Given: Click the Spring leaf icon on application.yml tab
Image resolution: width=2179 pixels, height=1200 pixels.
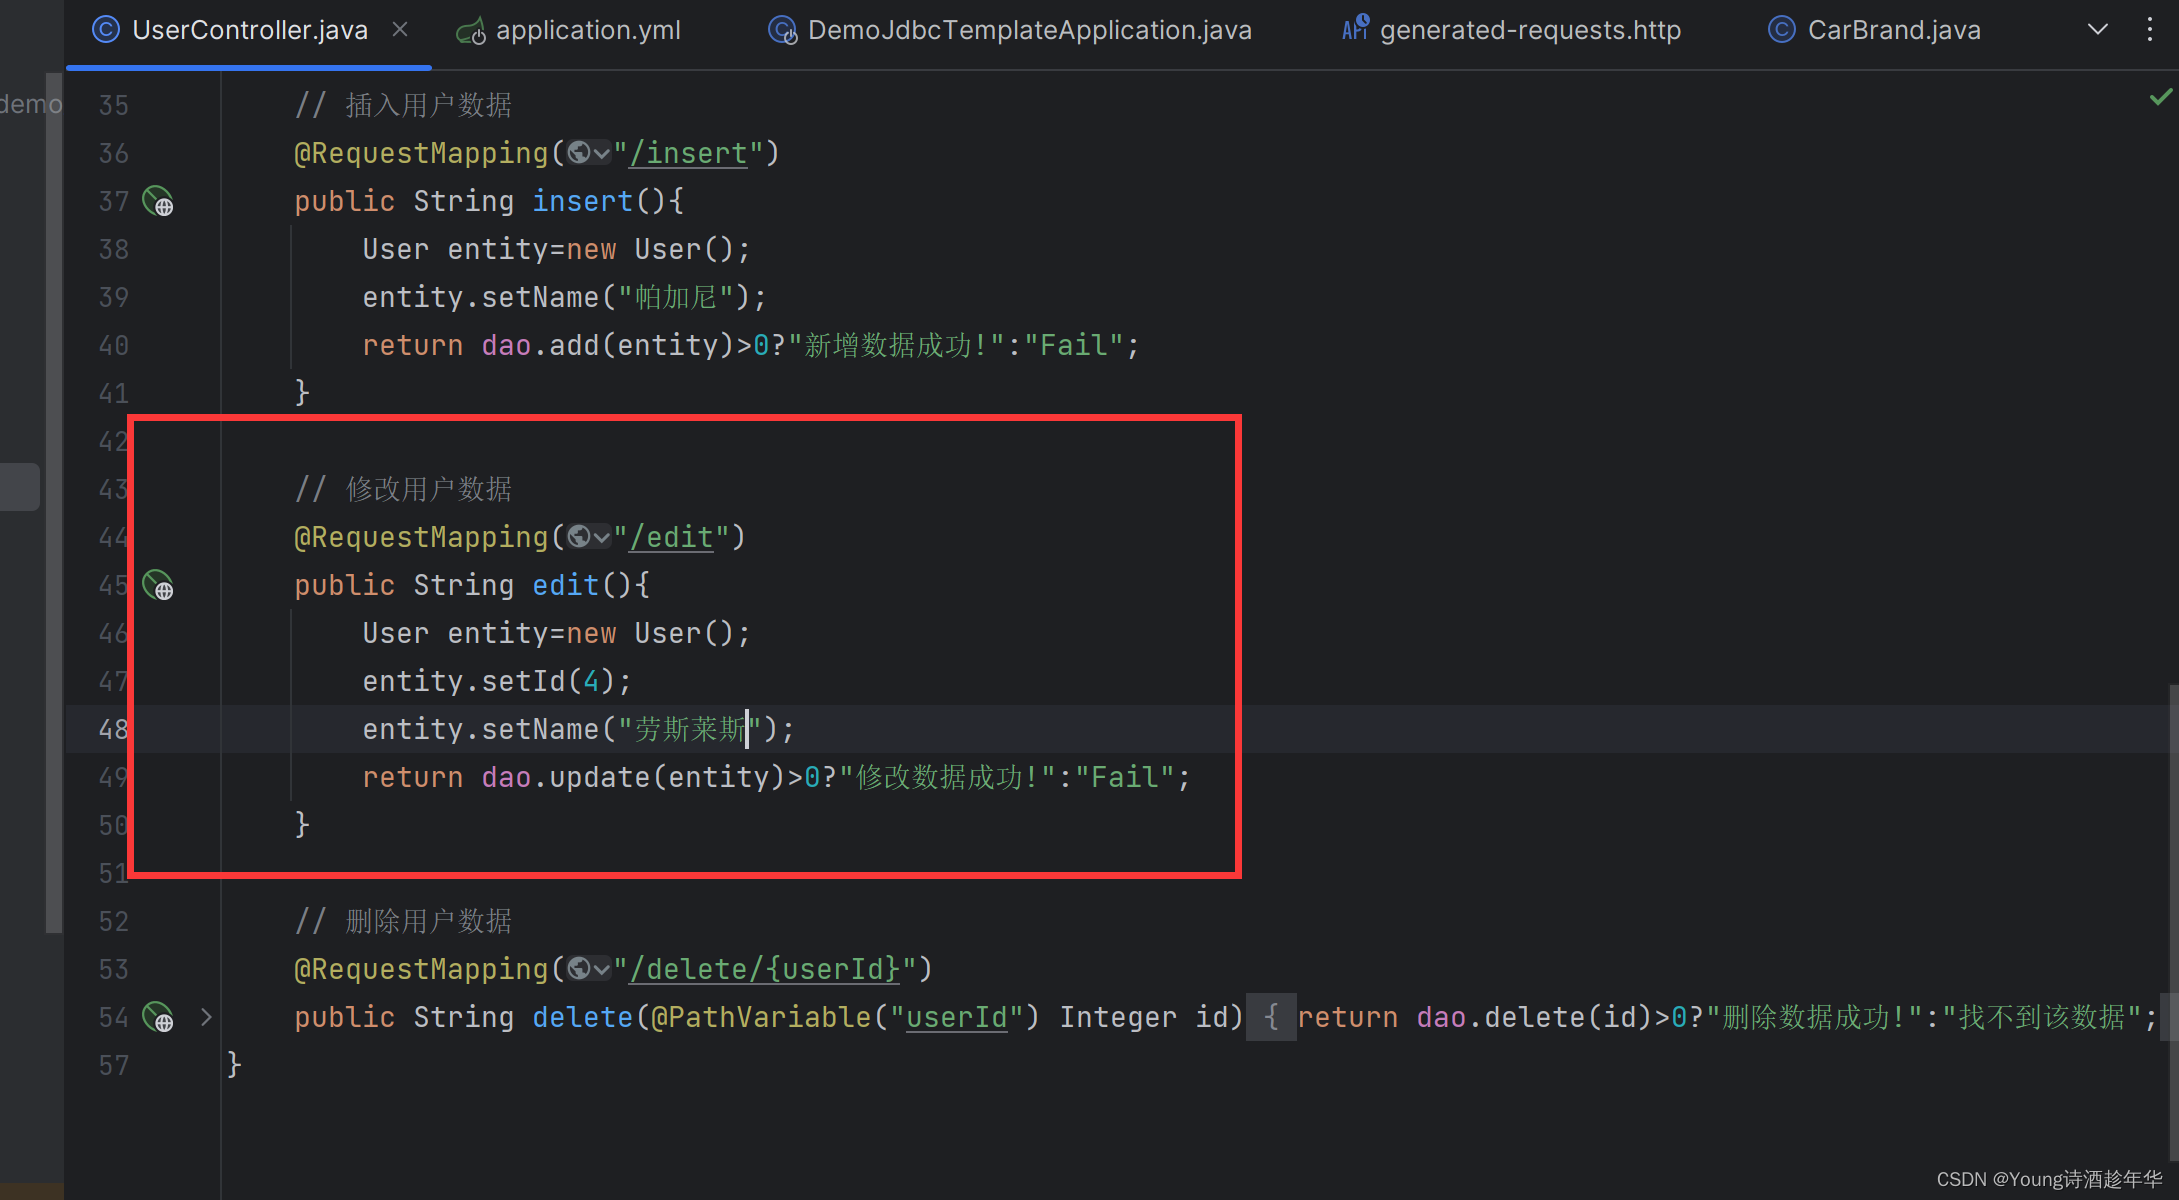Looking at the screenshot, I should [x=470, y=30].
